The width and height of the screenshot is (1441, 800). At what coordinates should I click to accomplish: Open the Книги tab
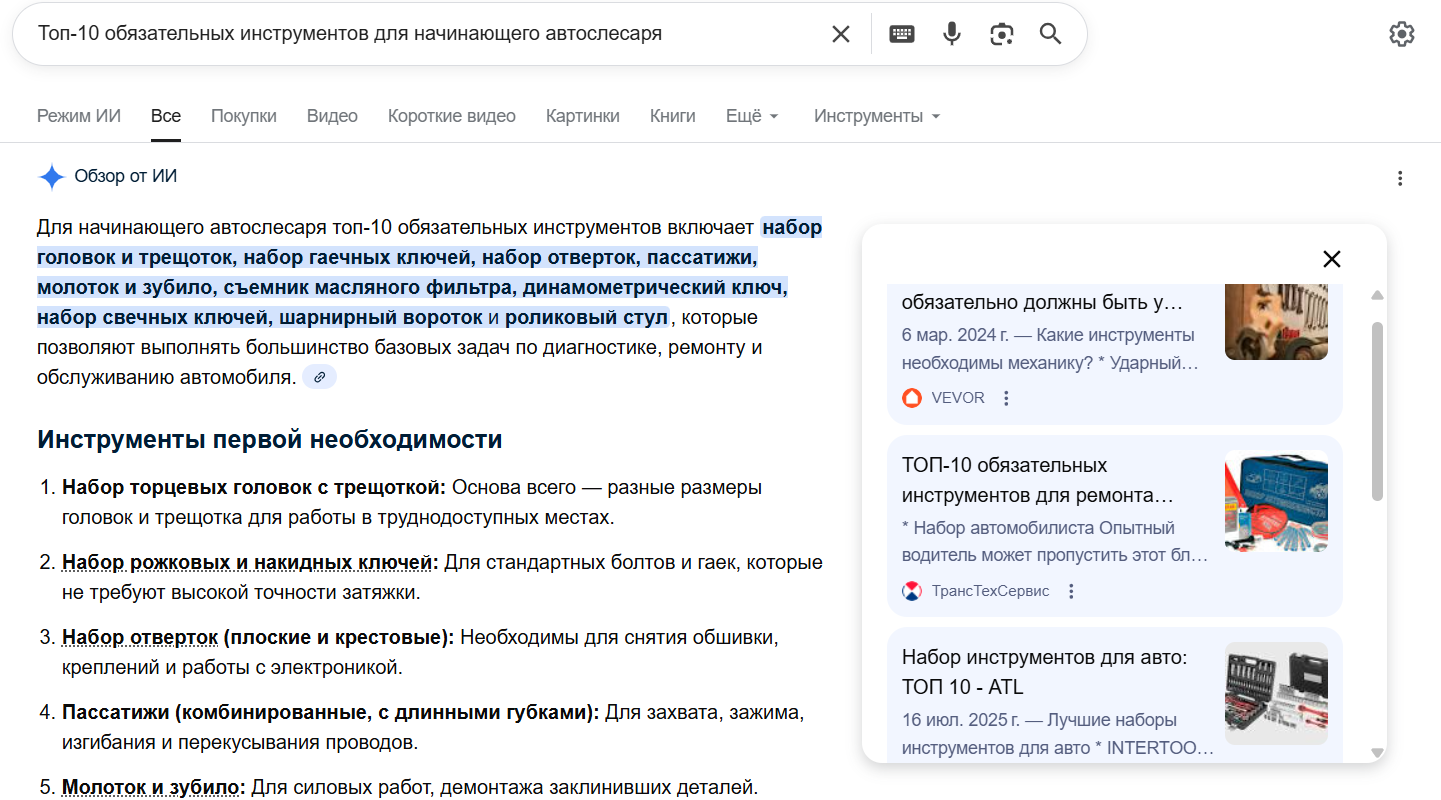(x=673, y=116)
